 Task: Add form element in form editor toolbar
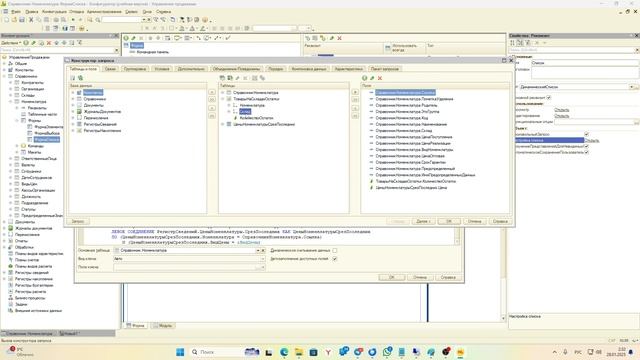pyautogui.click(x=126, y=38)
